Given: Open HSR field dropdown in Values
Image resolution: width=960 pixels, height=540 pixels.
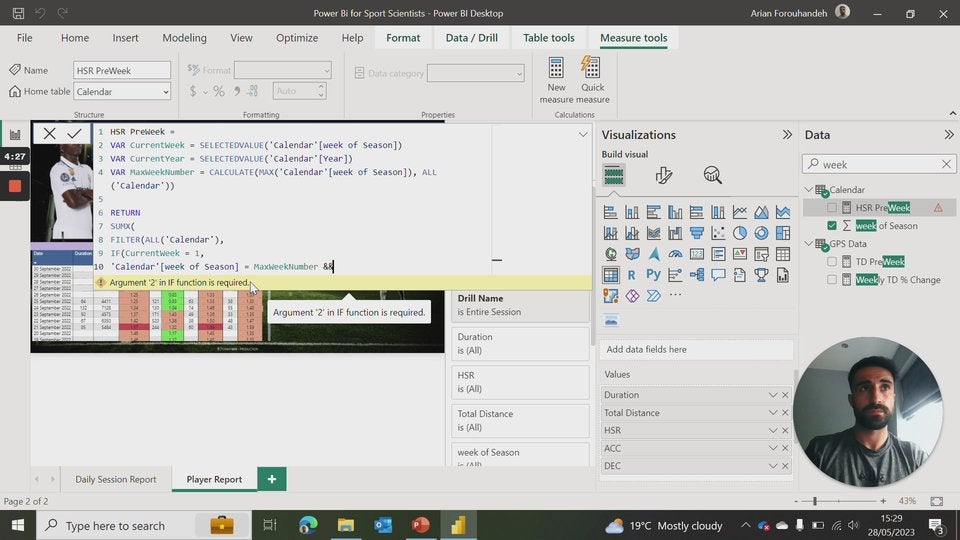Looking at the screenshot, I should [773, 431].
